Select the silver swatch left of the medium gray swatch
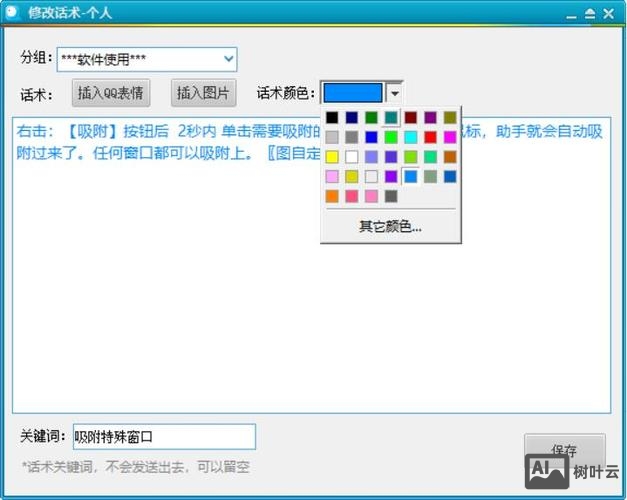This screenshot has height=500, width=627. tap(332, 137)
